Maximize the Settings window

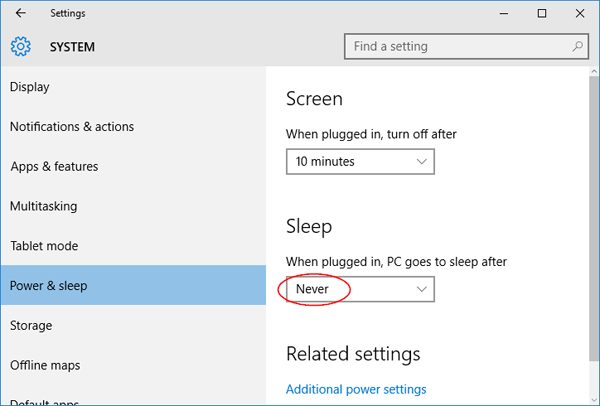[541, 14]
